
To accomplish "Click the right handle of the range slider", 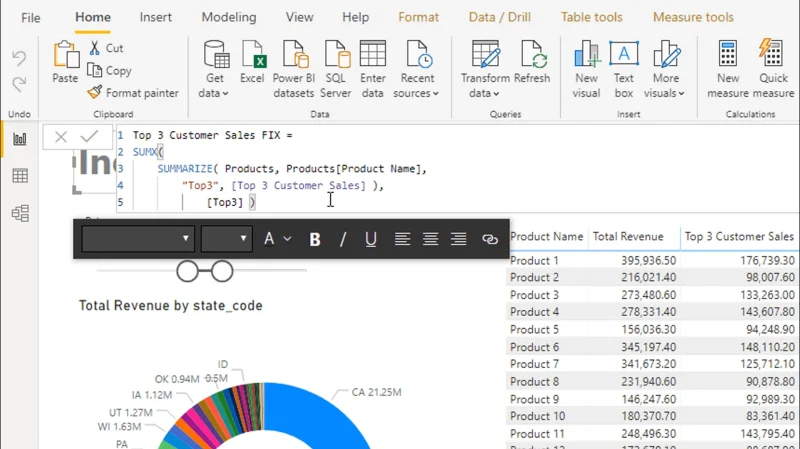I will point(222,271).
